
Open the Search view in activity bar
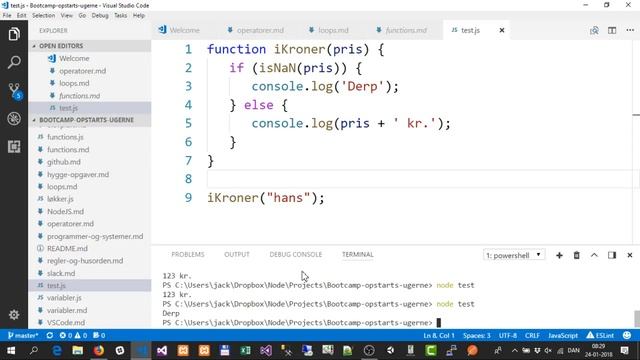tap(14, 62)
